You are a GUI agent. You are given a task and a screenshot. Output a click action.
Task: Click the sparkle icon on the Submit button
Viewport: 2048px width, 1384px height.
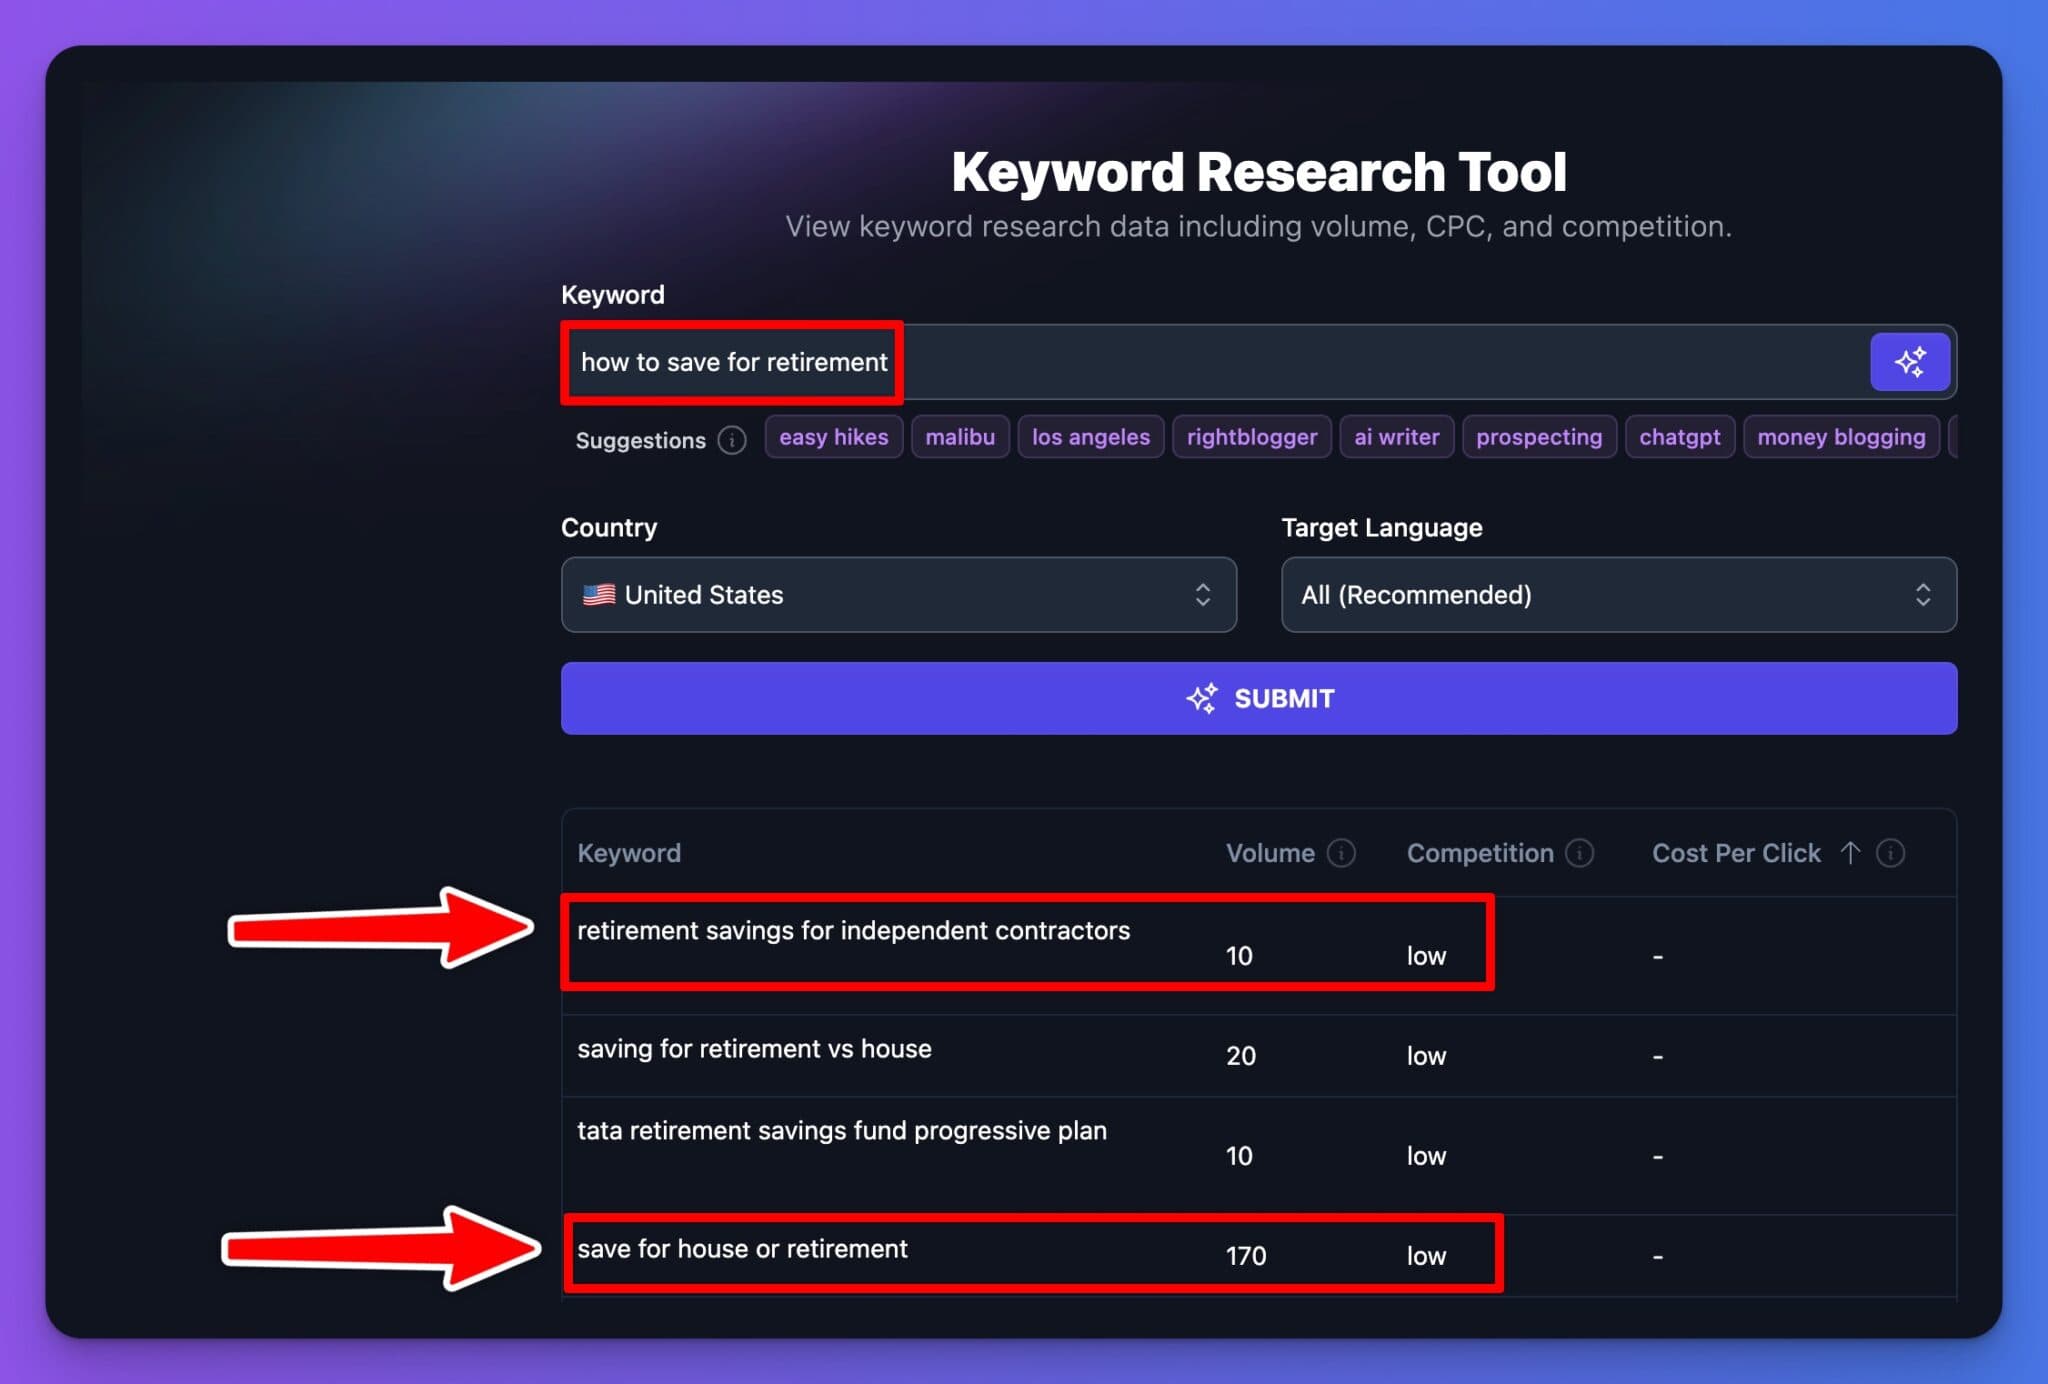coord(1204,697)
